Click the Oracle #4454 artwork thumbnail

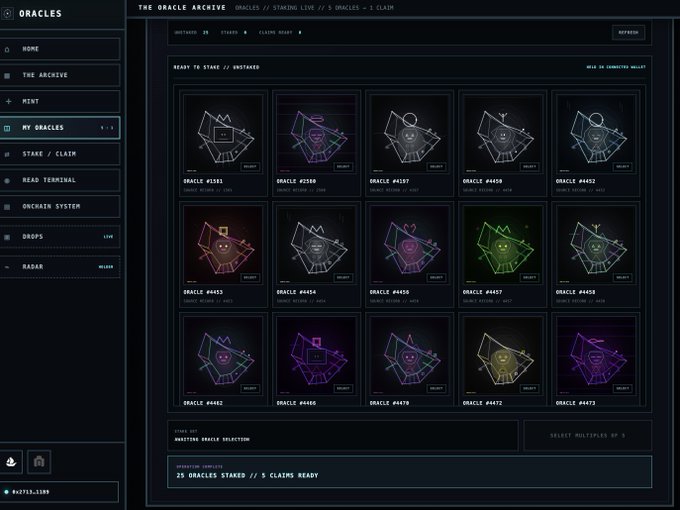[316, 245]
